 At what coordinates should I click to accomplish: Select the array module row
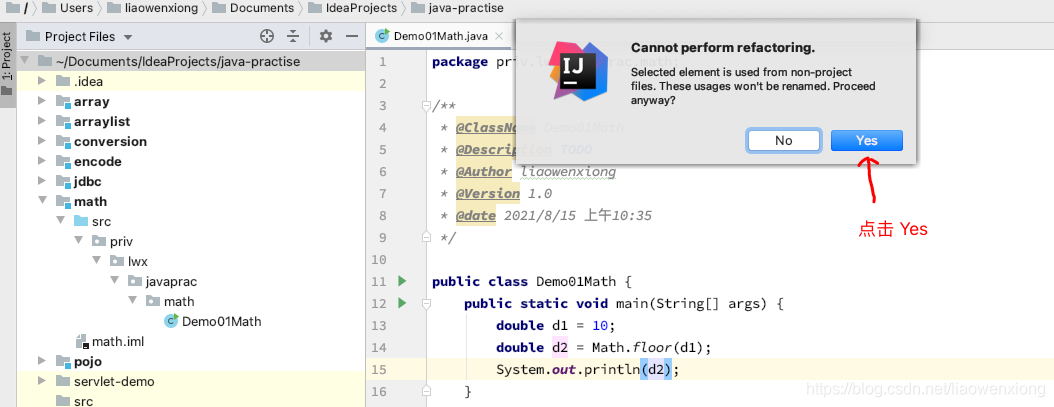(x=191, y=102)
